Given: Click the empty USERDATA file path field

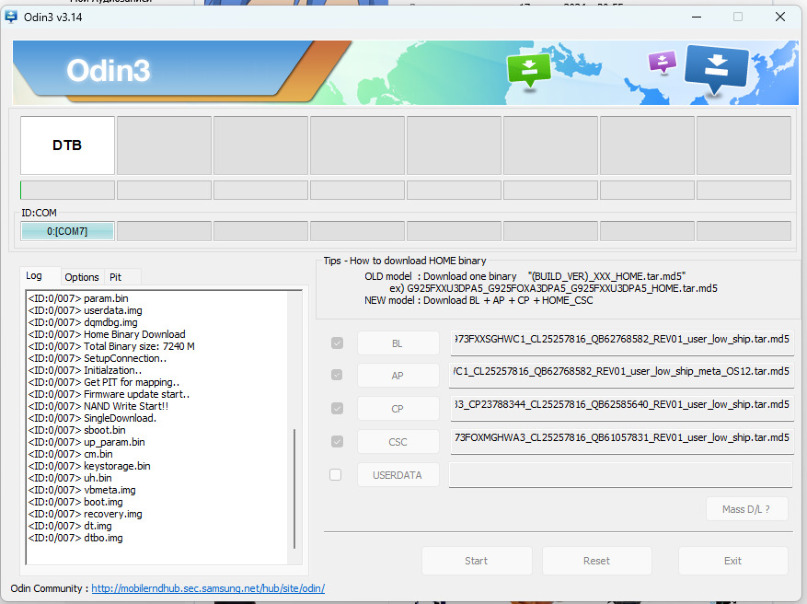Looking at the screenshot, I should [621, 474].
